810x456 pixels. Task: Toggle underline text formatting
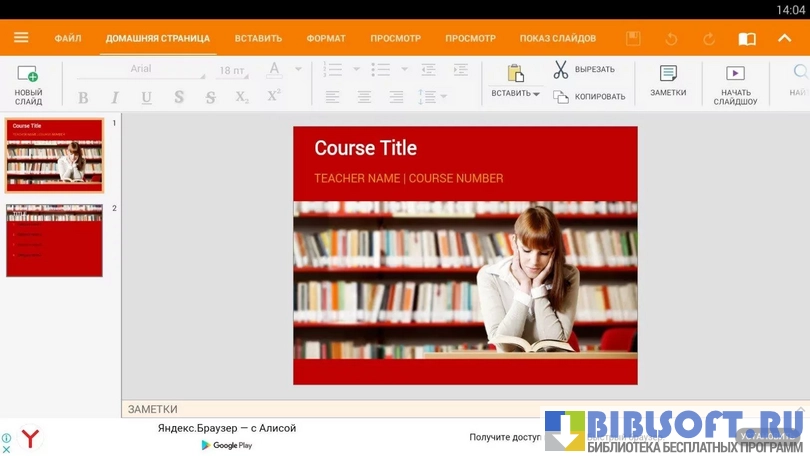tap(147, 98)
